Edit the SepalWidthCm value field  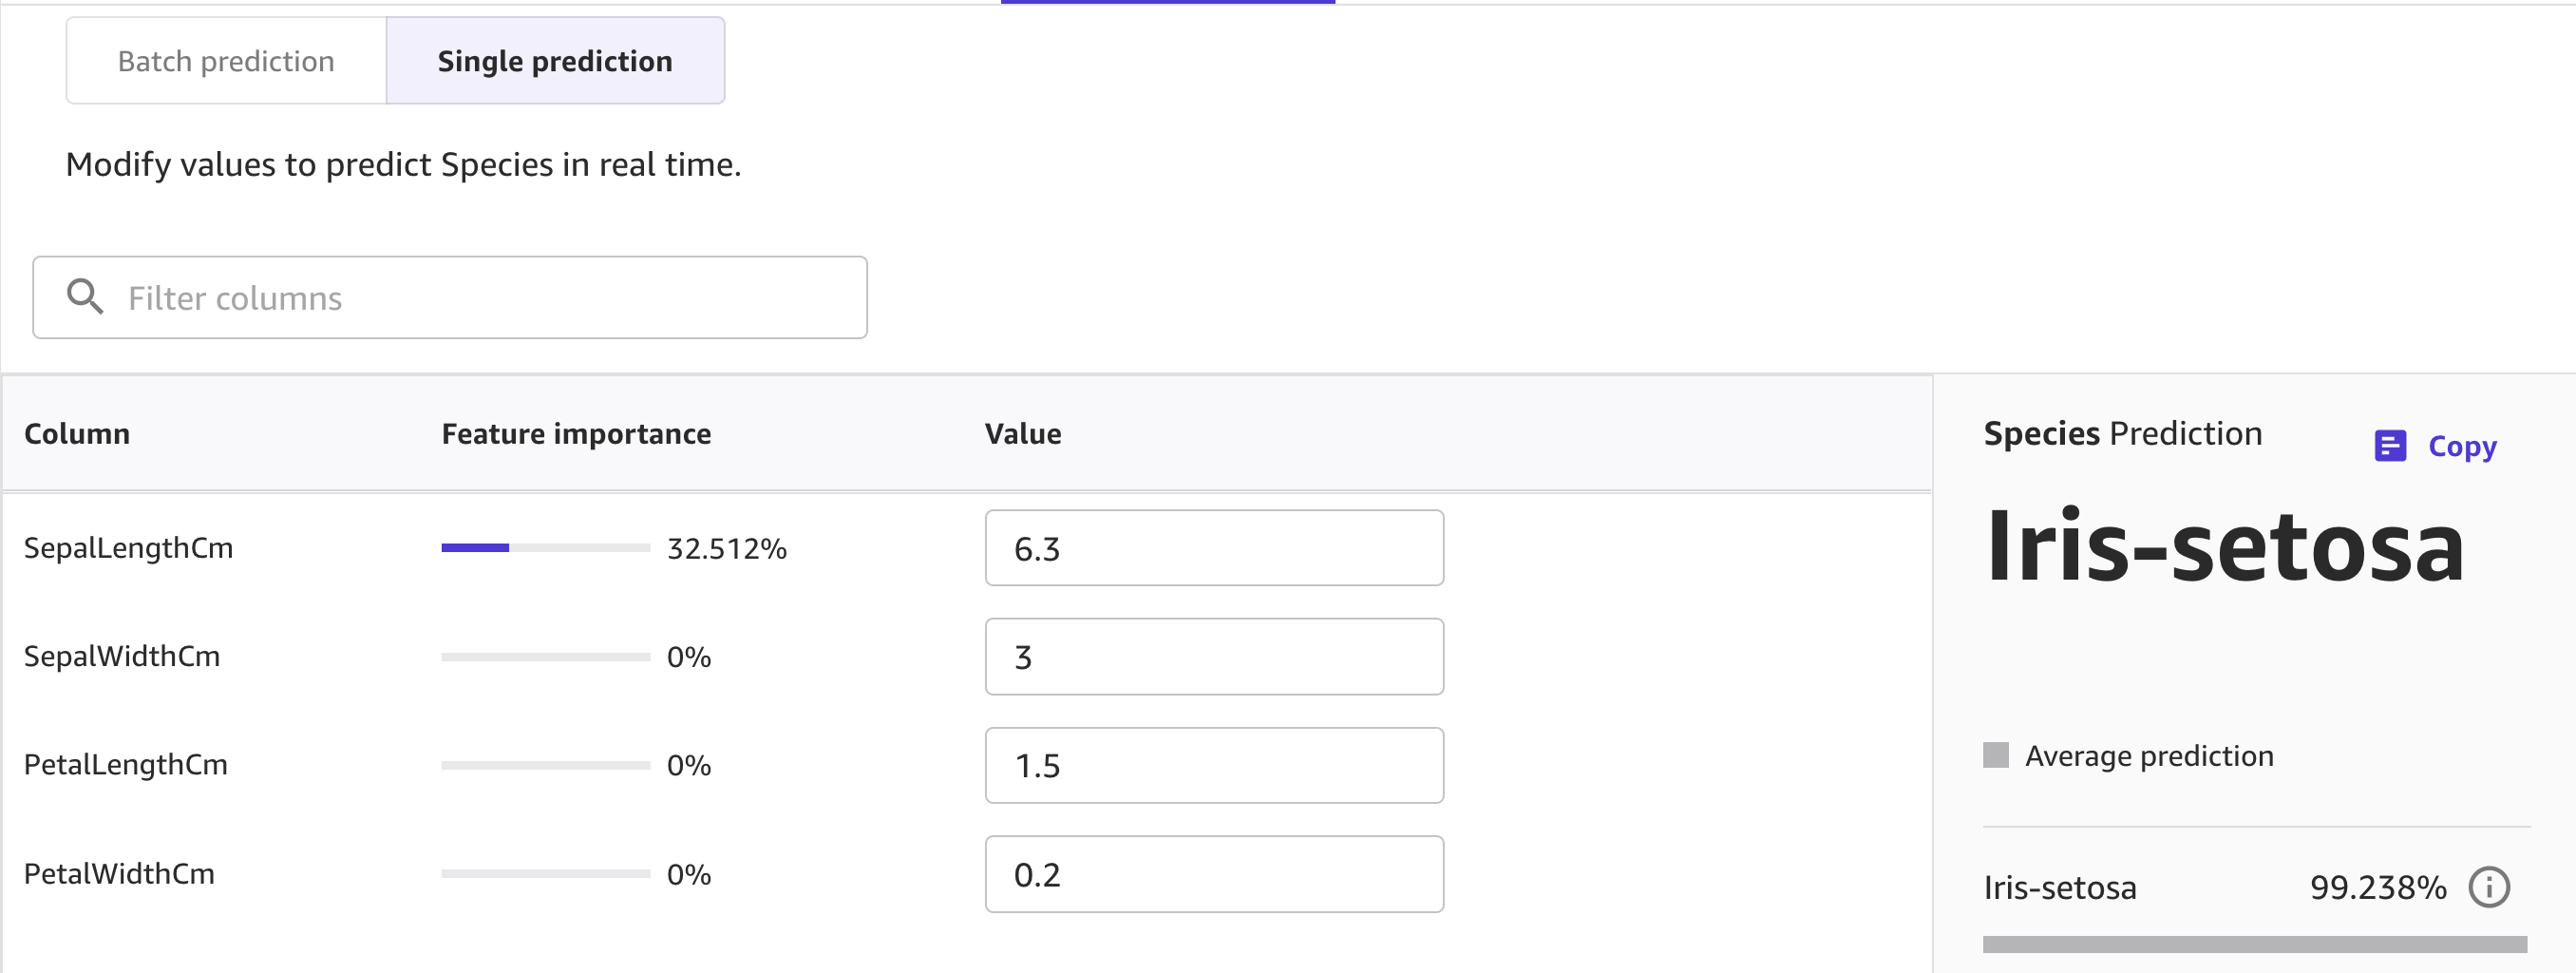point(1213,657)
